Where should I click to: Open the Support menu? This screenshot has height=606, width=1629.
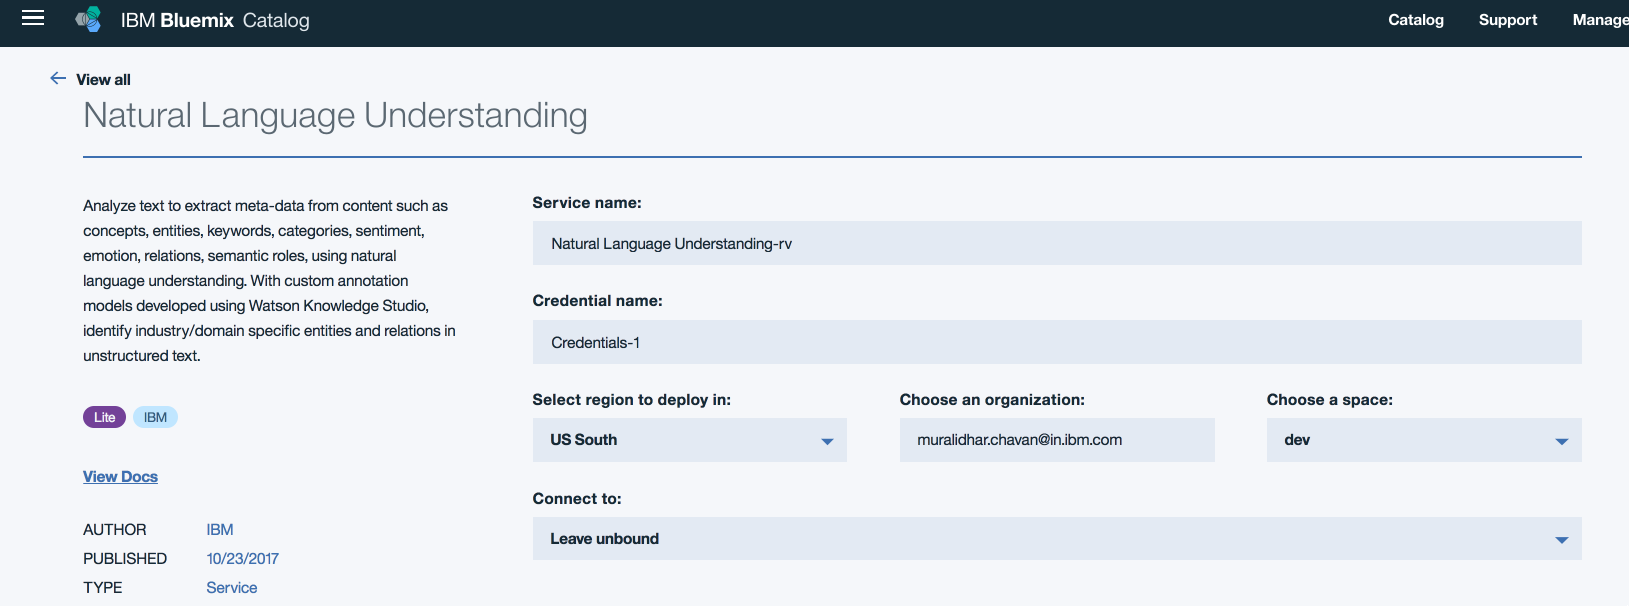1508,20
